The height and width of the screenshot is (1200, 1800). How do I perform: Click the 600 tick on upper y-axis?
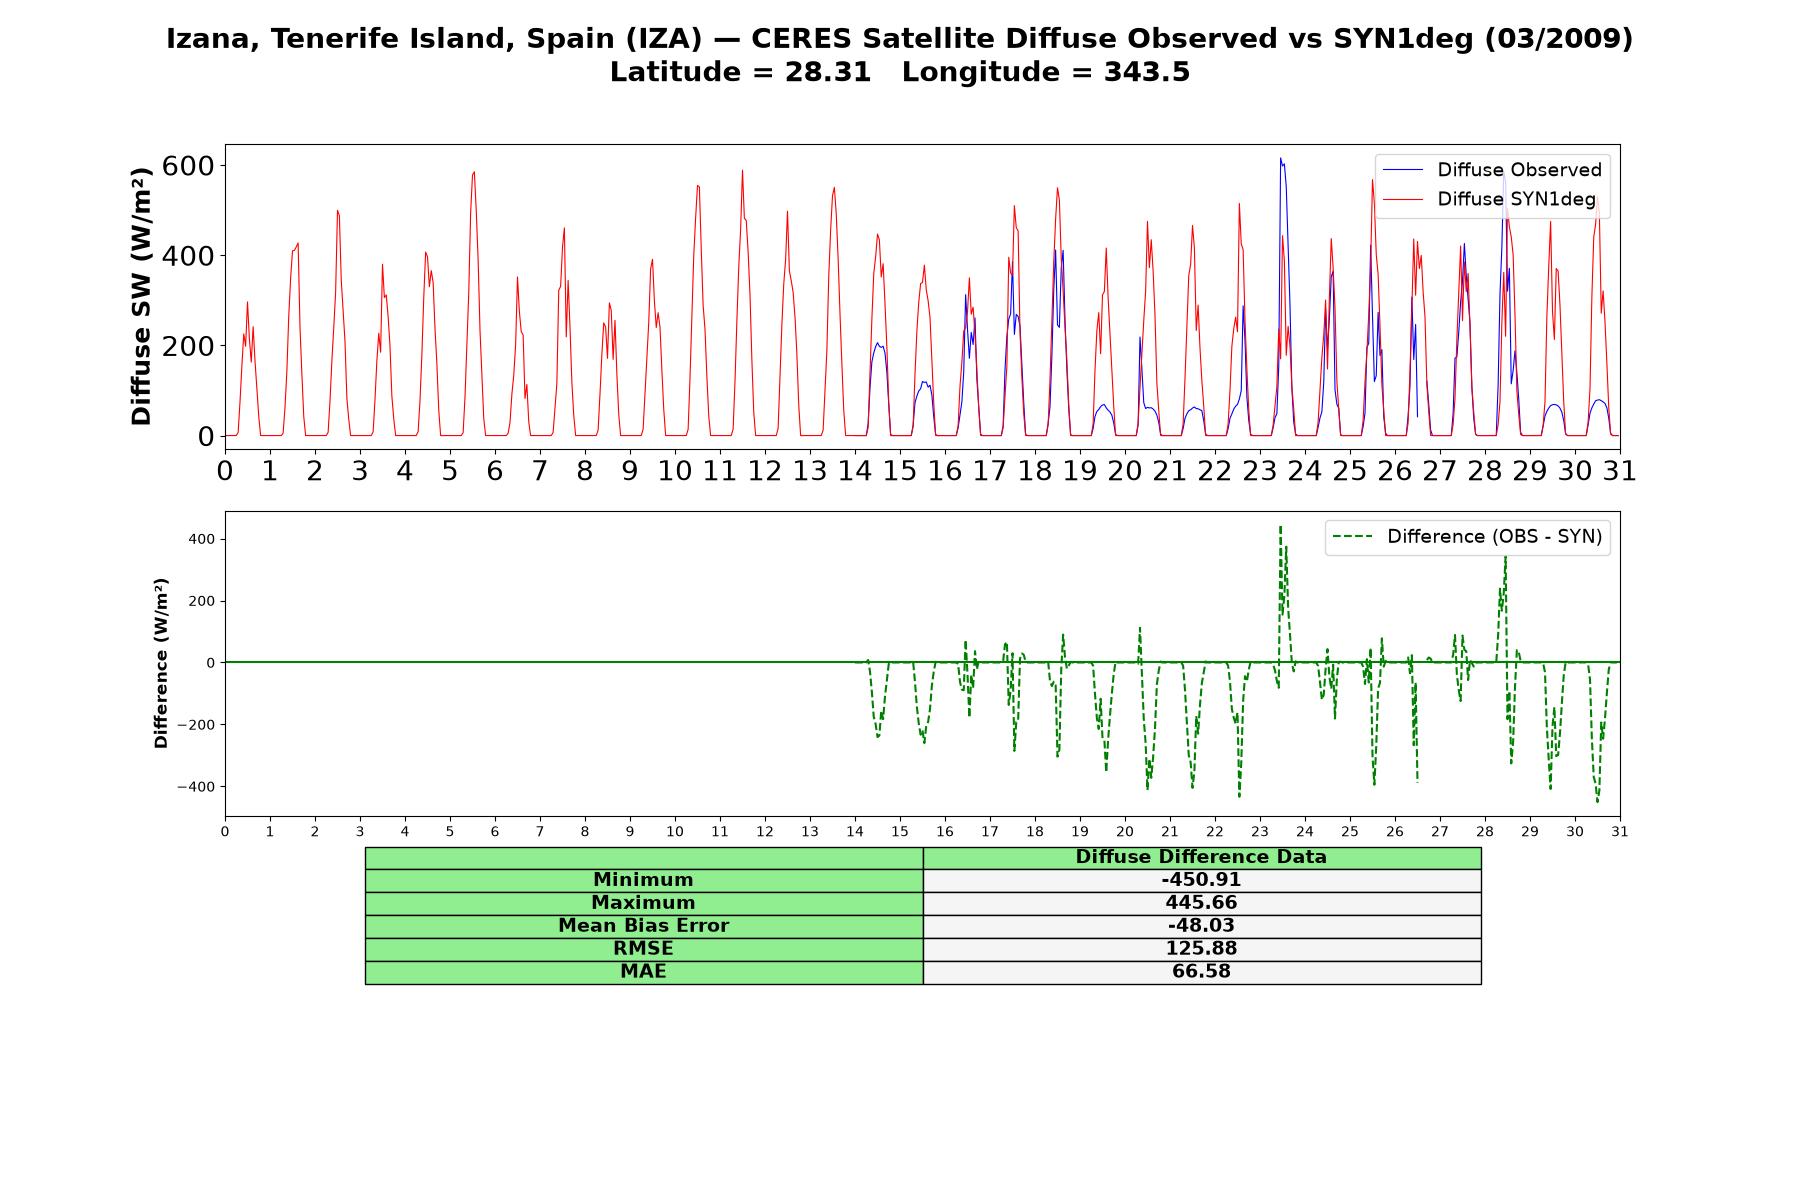point(188,165)
